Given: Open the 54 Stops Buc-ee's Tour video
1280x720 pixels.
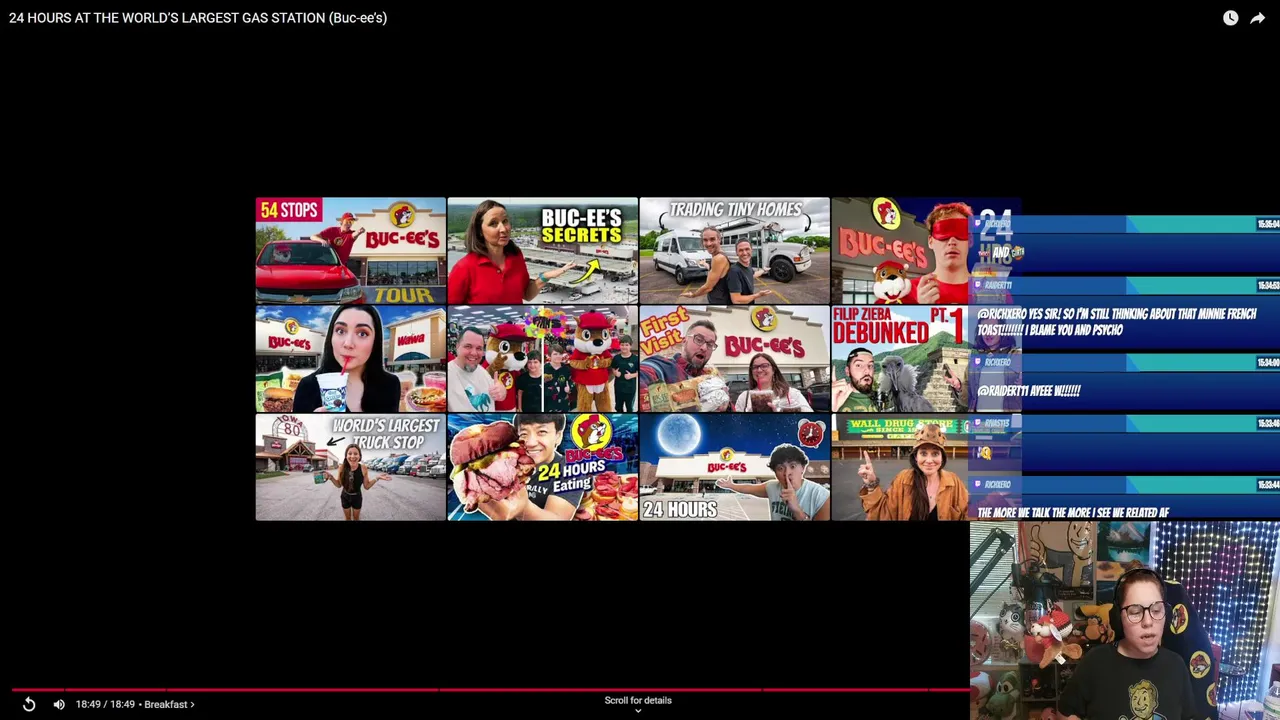Looking at the screenshot, I should click(350, 251).
